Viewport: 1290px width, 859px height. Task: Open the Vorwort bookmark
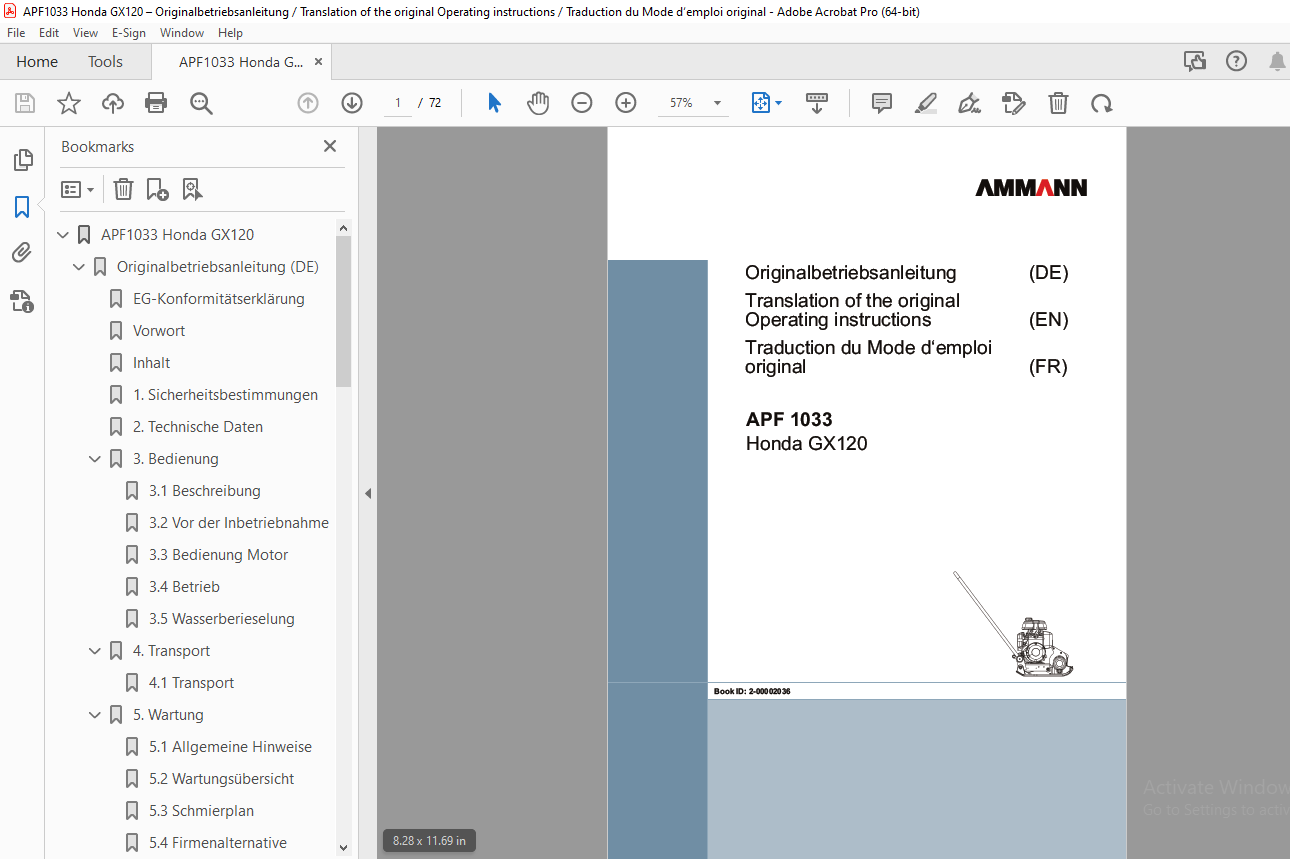159,331
